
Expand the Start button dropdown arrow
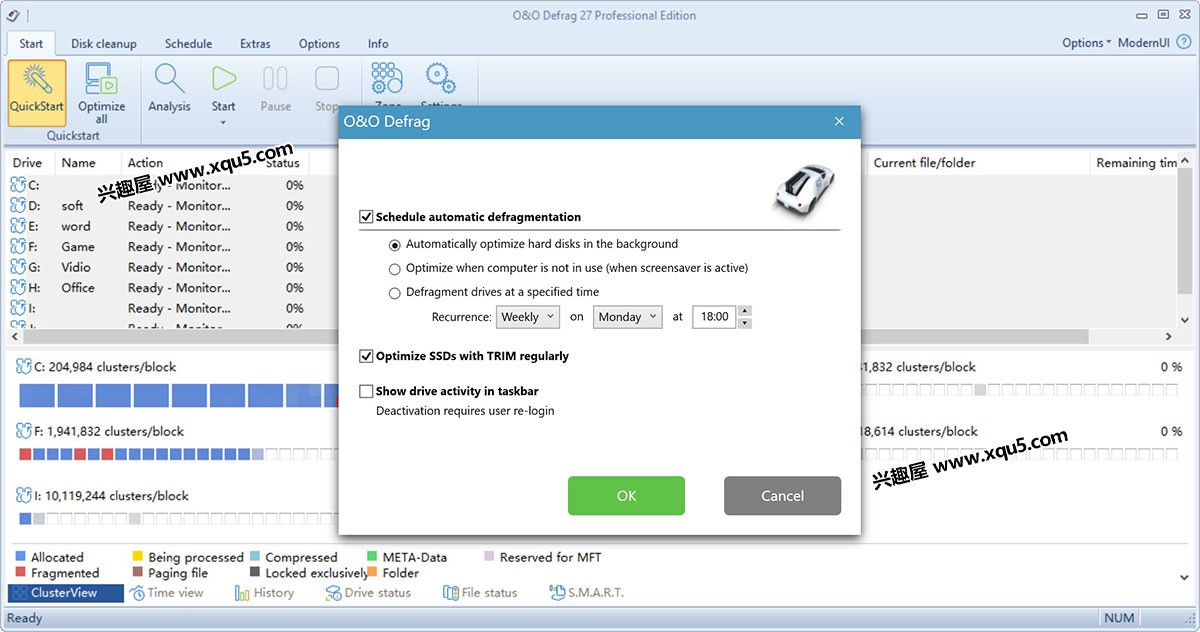point(223,123)
